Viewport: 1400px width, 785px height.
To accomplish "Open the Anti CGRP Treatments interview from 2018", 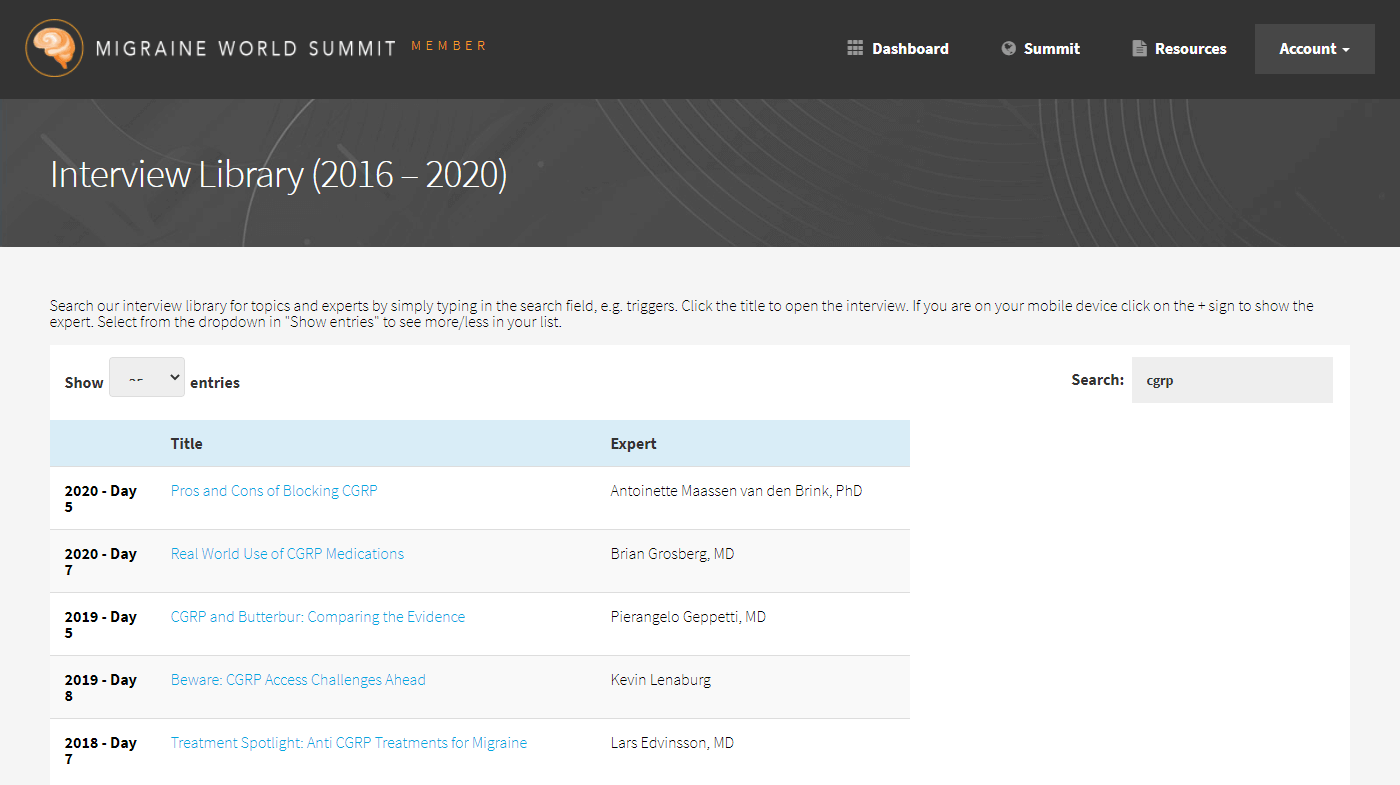I will [x=348, y=742].
